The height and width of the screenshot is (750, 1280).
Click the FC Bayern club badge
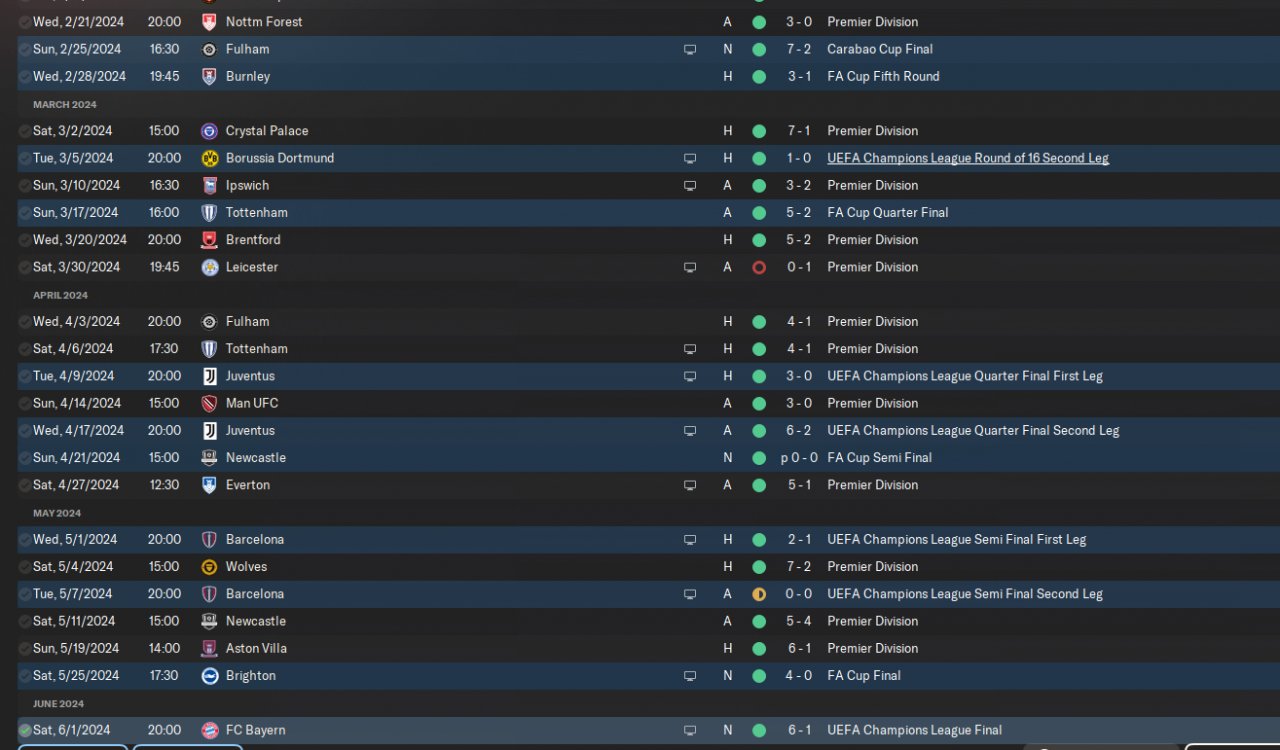pos(209,730)
